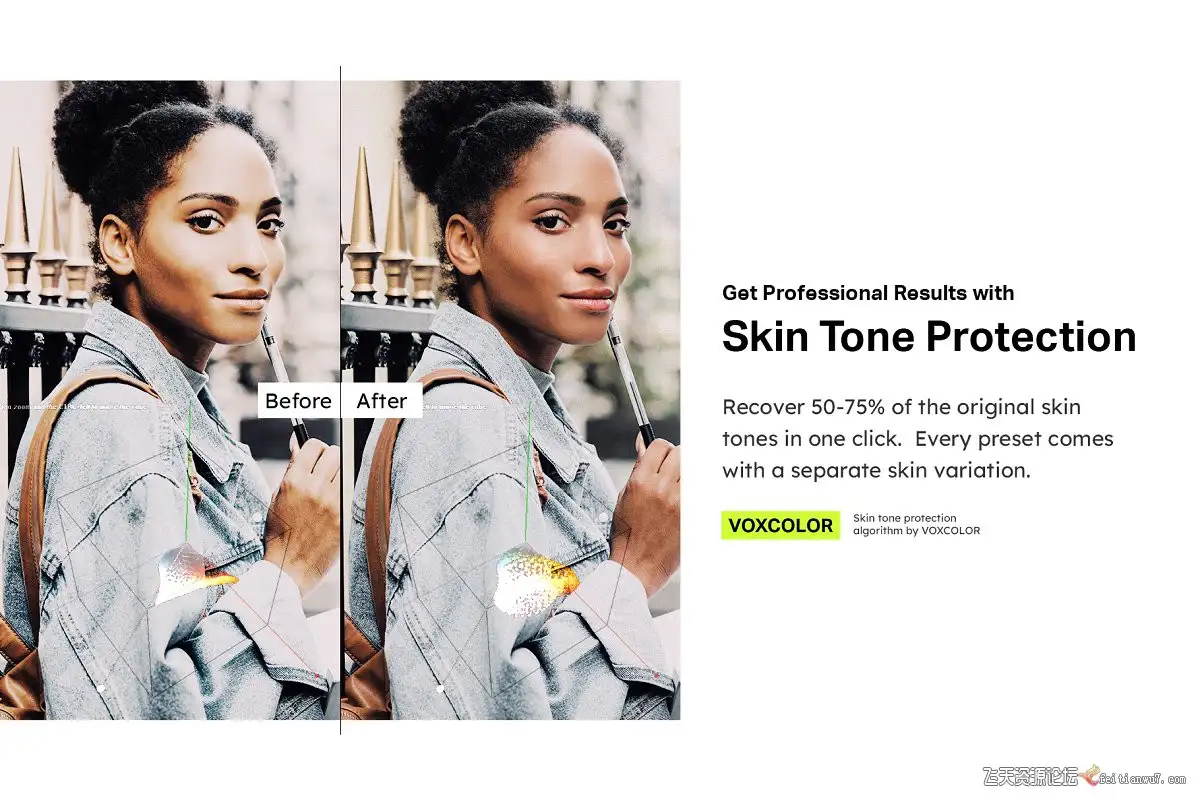This screenshot has width=1200, height=800.
Task: Click the "Skin Tone Protection" heading
Action: 929,337
